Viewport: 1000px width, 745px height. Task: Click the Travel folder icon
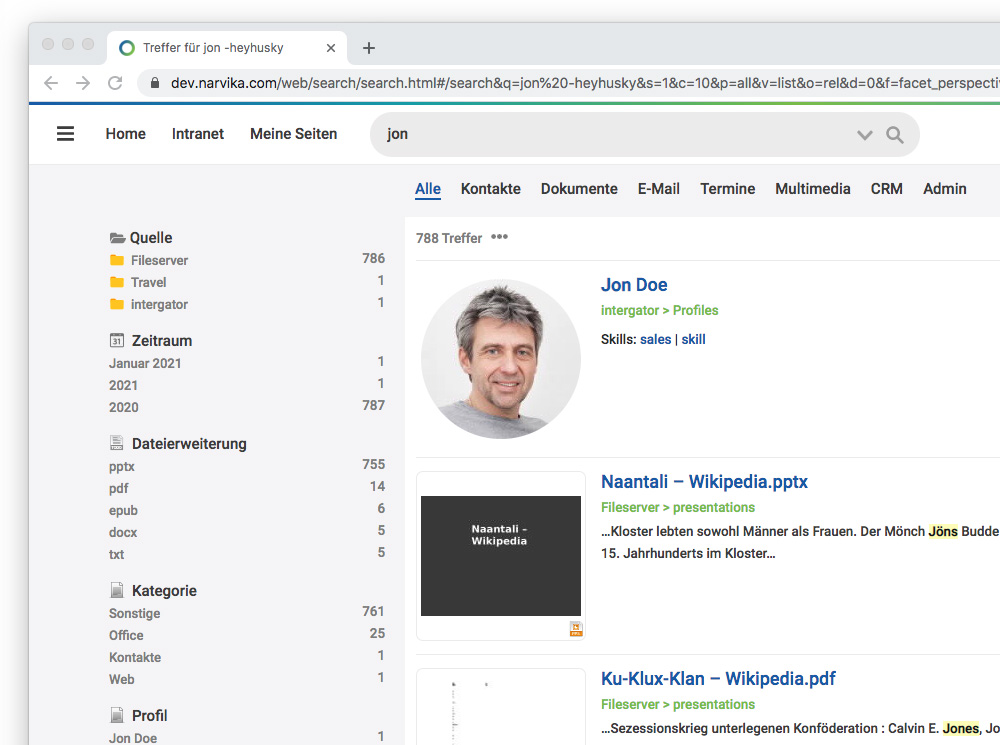tap(117, 282)
